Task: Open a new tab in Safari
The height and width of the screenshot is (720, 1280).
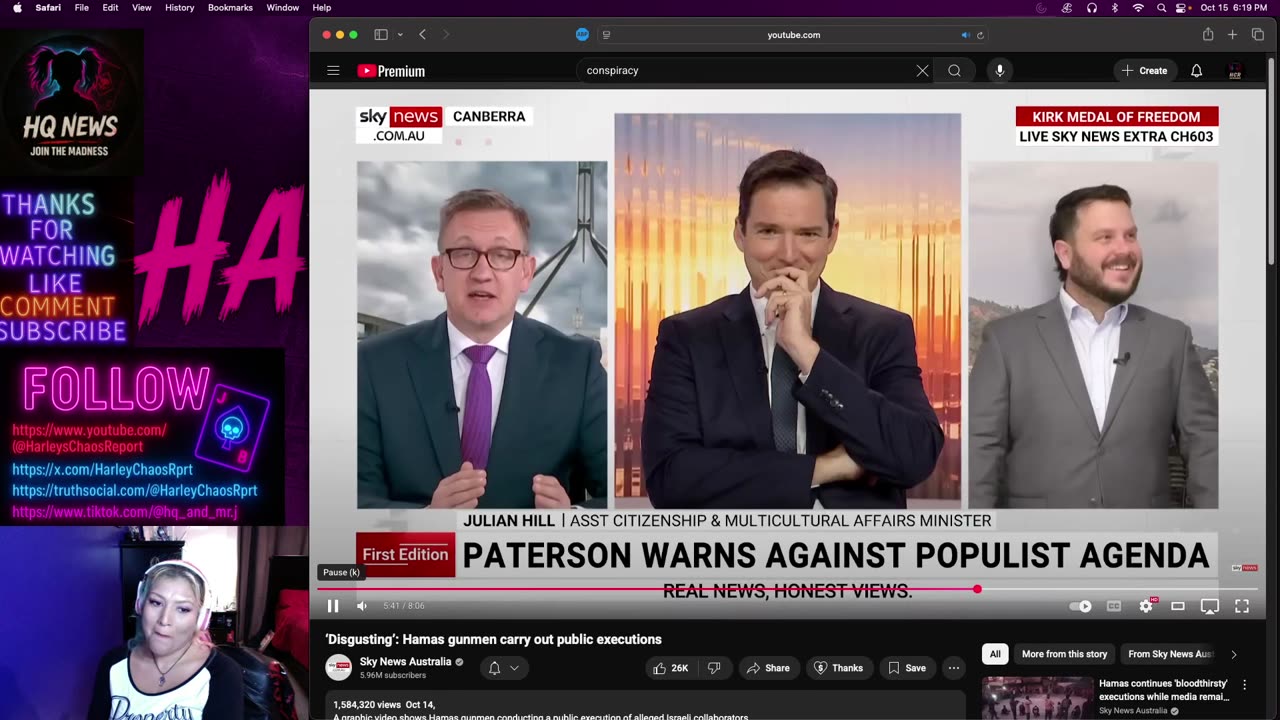Action: tap(1232, 35)
